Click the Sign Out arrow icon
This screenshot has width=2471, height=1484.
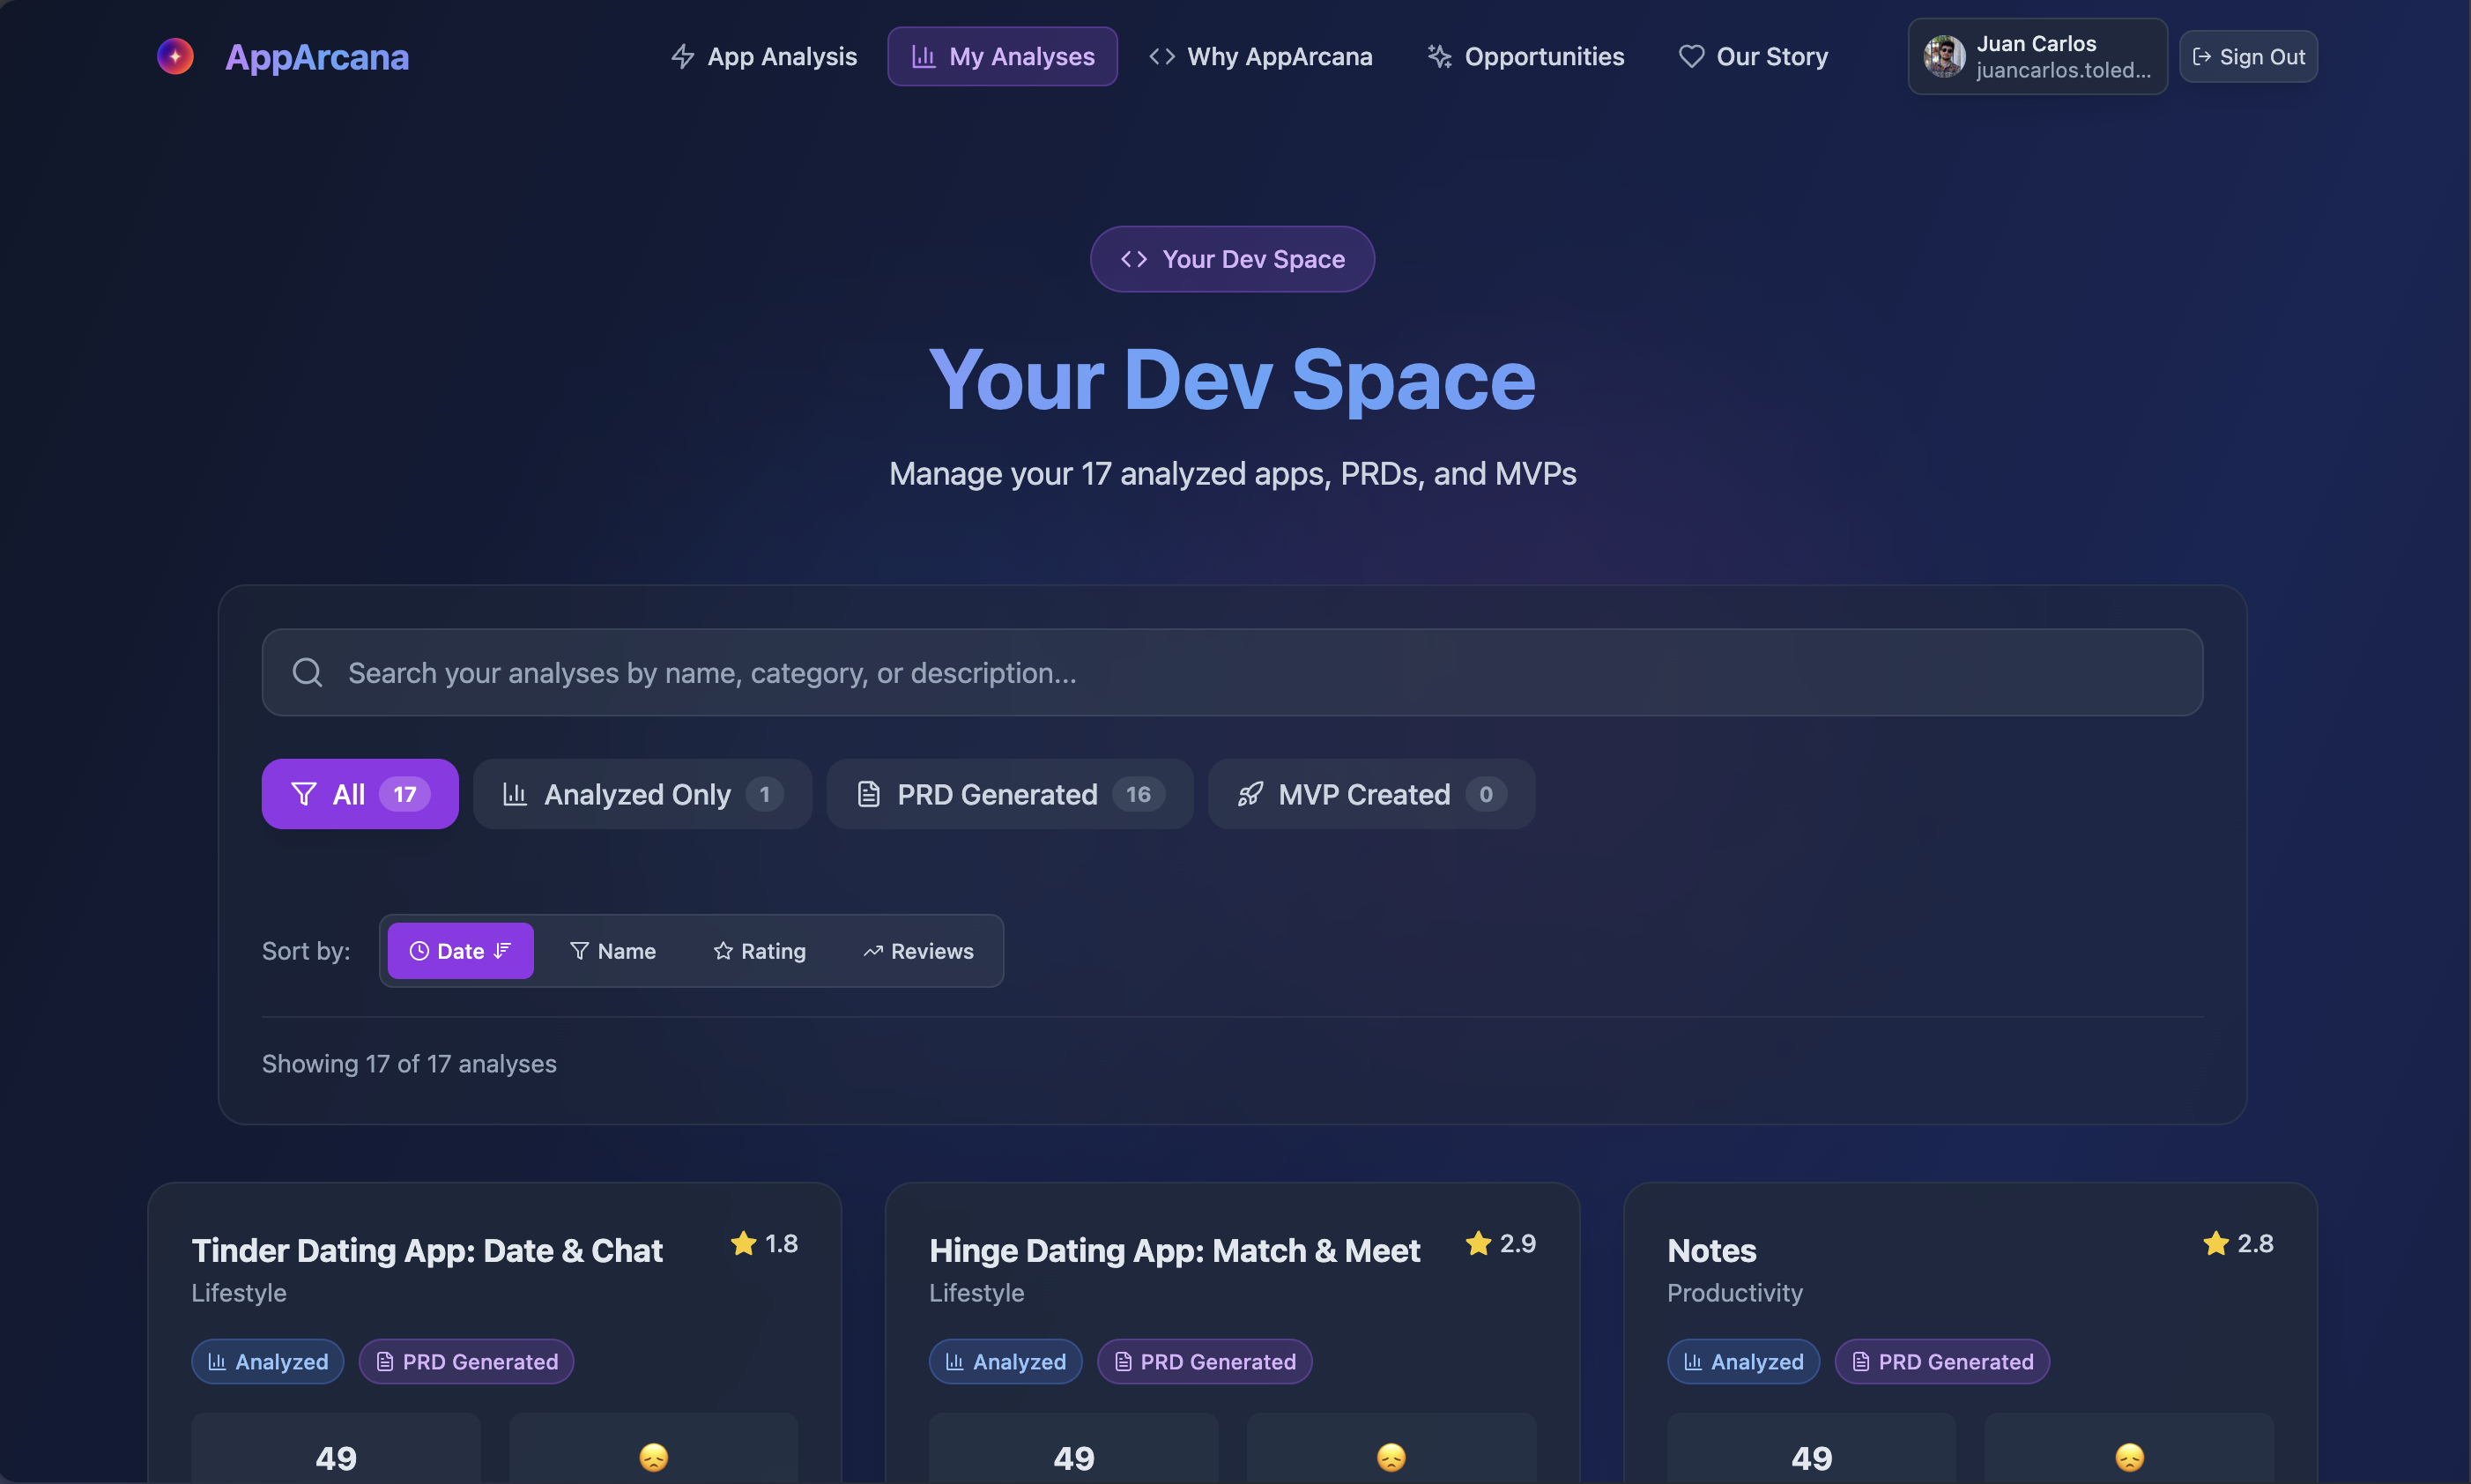(x=2201, y=57)
